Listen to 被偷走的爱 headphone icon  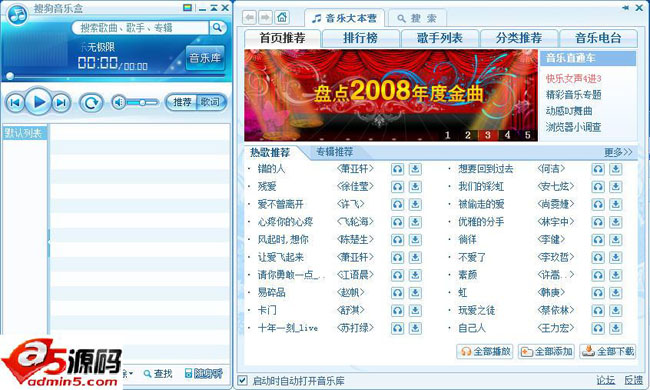point(598,204)
